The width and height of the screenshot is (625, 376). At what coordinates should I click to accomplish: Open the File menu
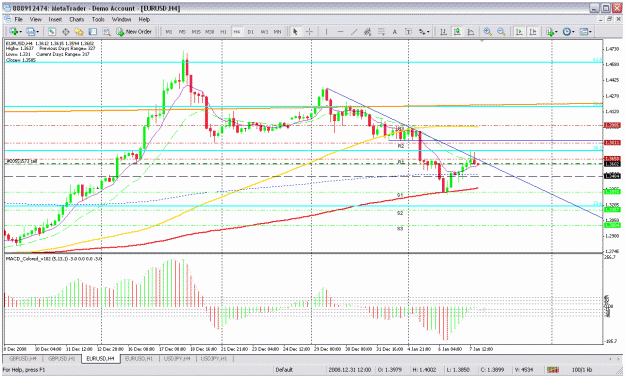pyautogui.click(x=19, y=19)
